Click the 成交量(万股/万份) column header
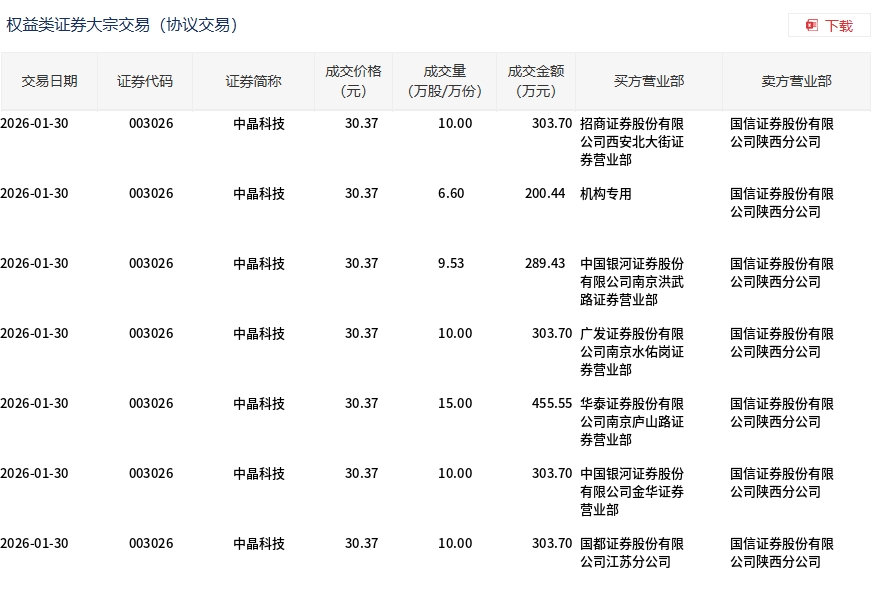 [444, 81]
